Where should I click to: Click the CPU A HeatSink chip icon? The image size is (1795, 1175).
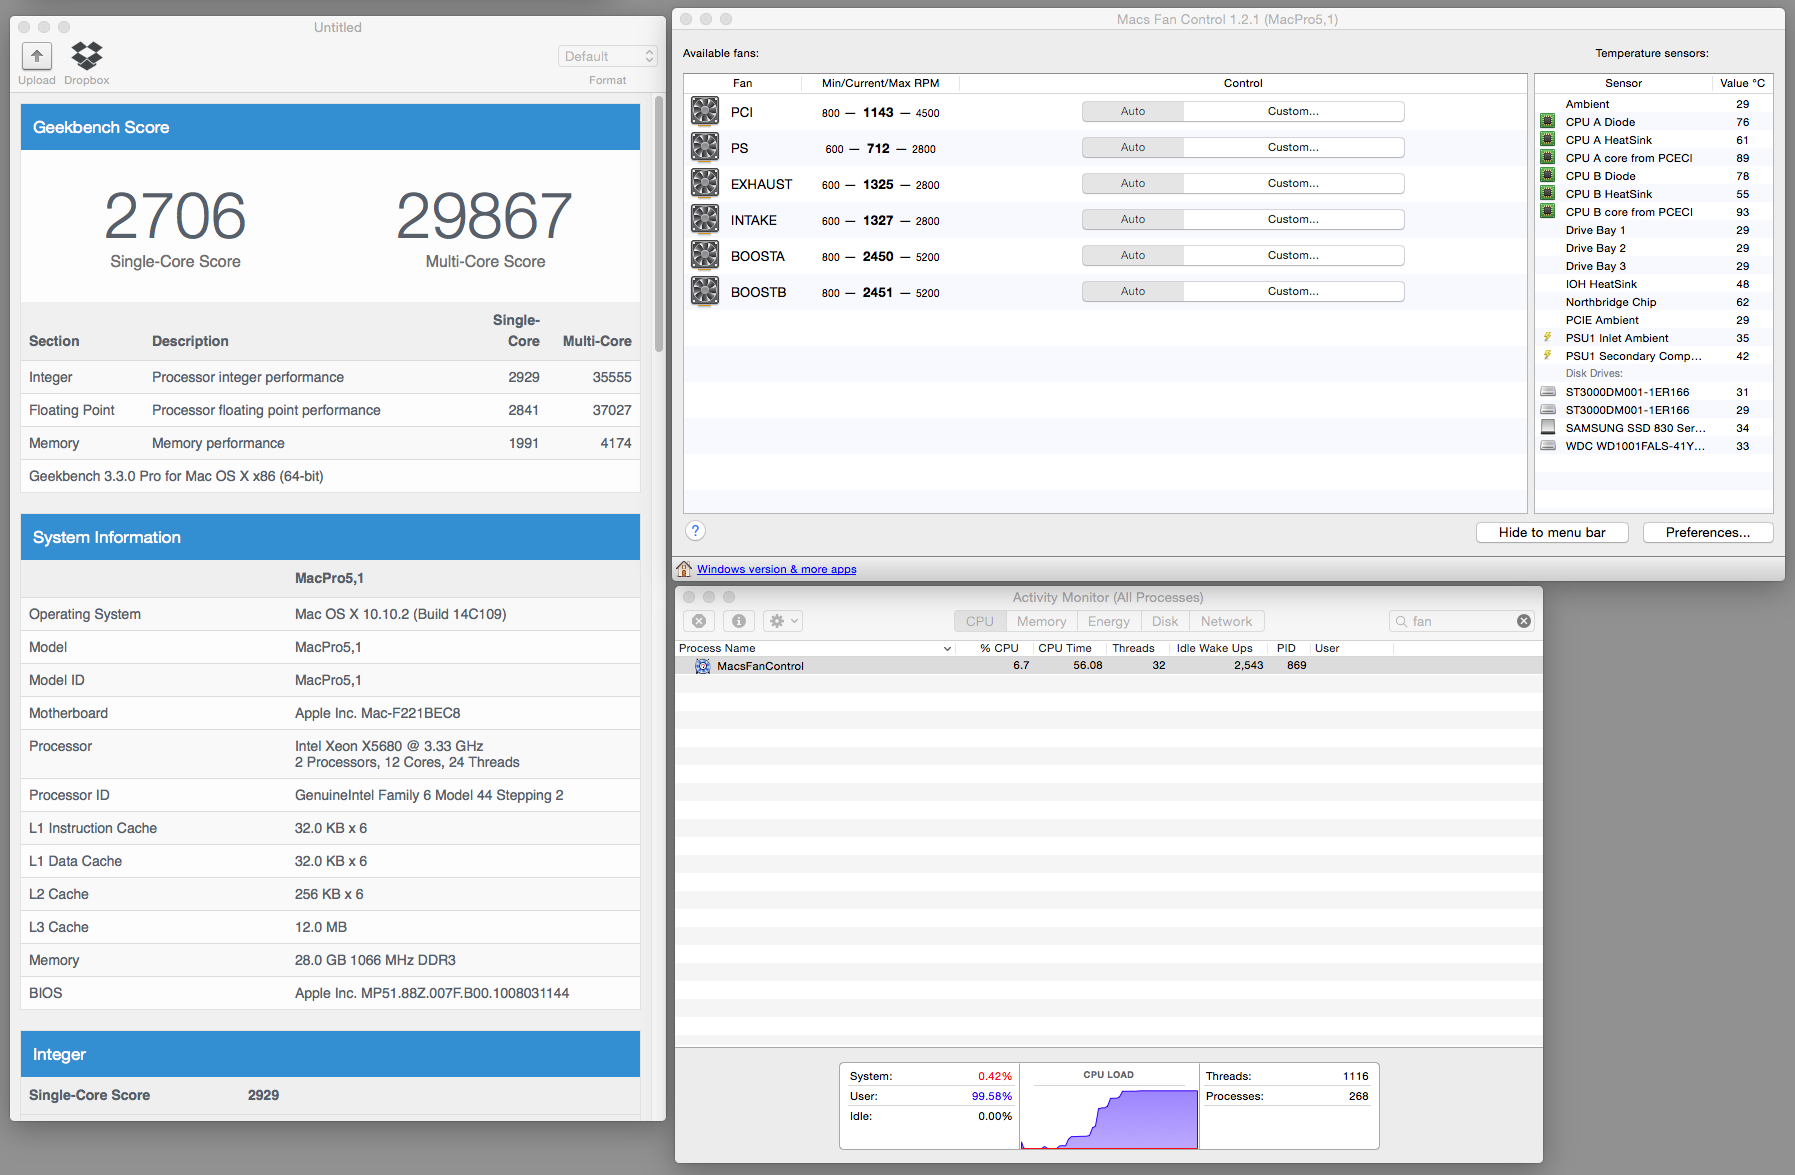[1547, 140]
